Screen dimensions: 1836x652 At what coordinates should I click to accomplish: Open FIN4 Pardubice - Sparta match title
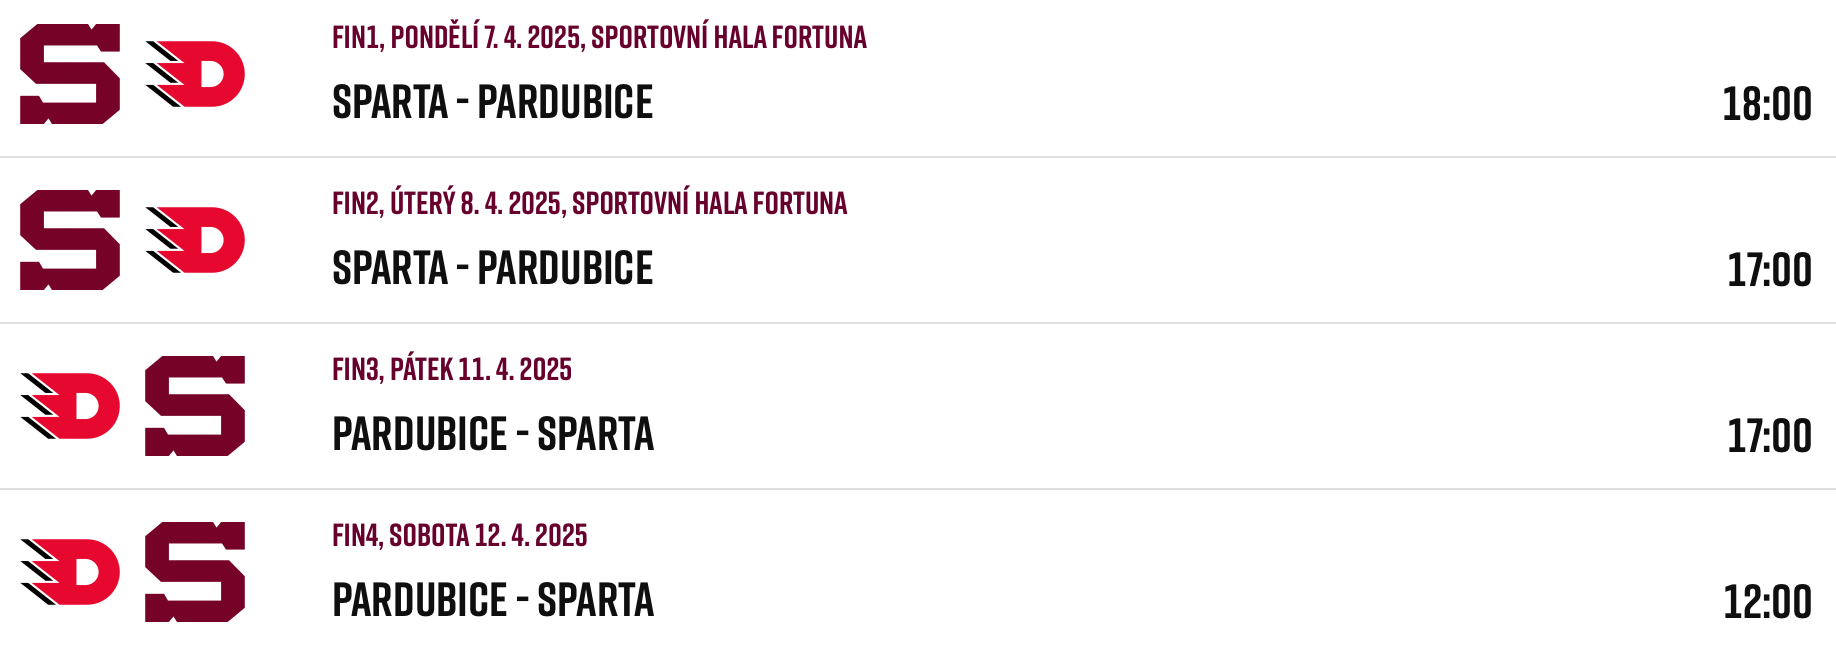point(493,600)
